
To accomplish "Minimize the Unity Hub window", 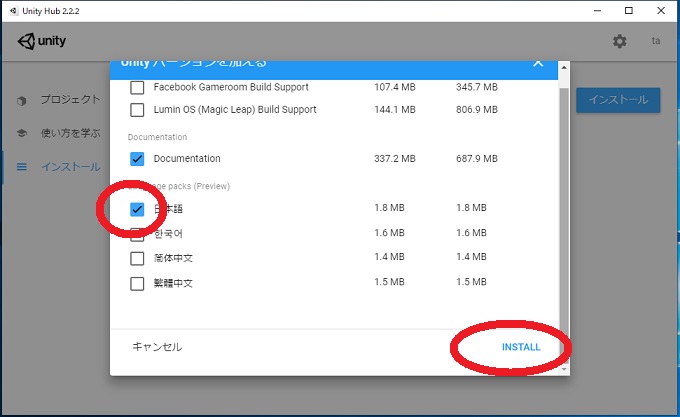I will tap(597, 10).
